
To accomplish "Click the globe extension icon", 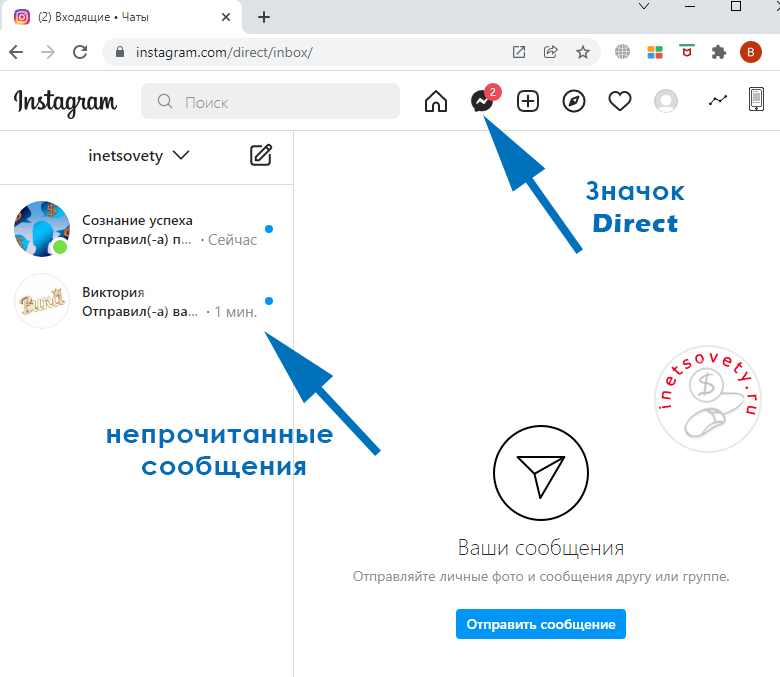I will 622,52.
